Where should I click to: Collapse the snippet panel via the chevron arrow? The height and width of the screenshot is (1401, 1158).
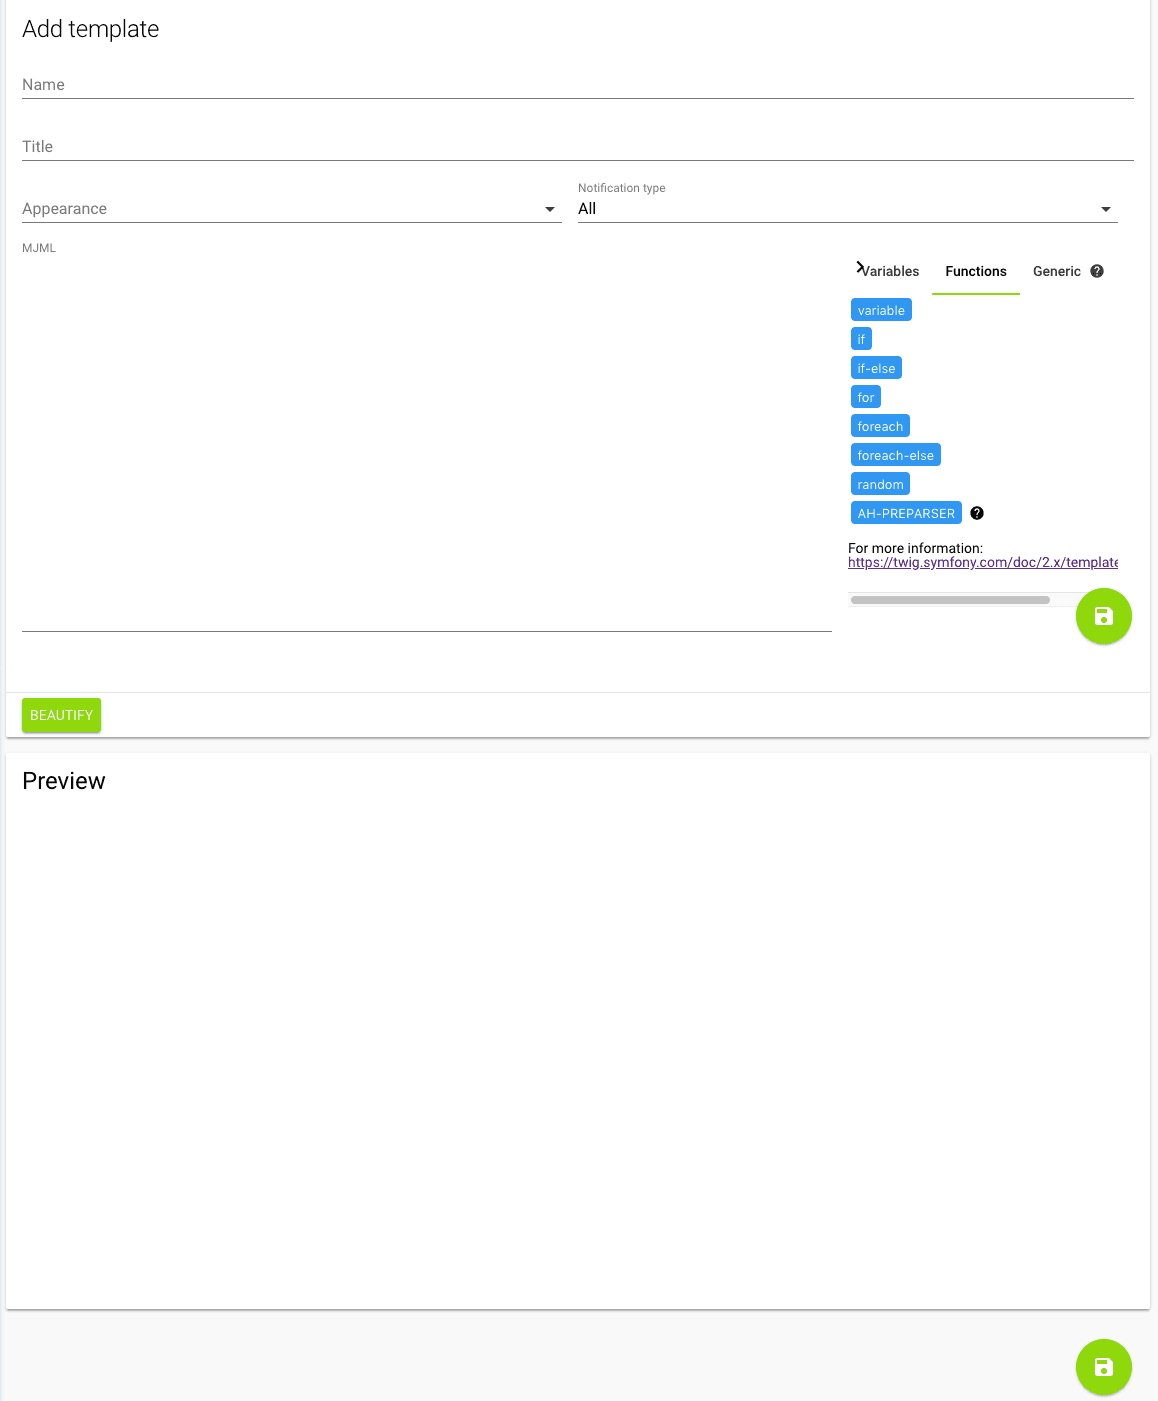coord(861,267)
